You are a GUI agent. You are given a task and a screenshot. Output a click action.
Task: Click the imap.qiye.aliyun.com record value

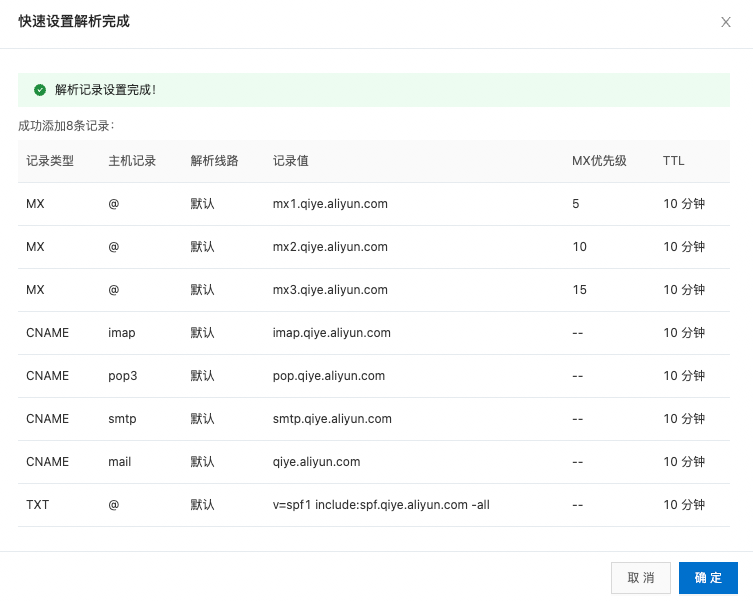[331, 333]
